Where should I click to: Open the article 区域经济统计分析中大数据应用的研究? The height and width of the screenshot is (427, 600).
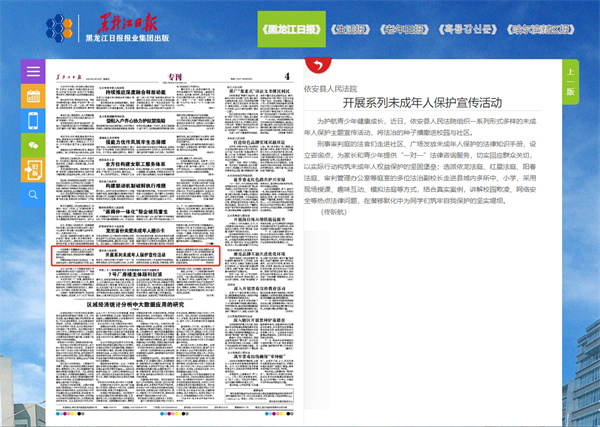(x=135, y=305)
